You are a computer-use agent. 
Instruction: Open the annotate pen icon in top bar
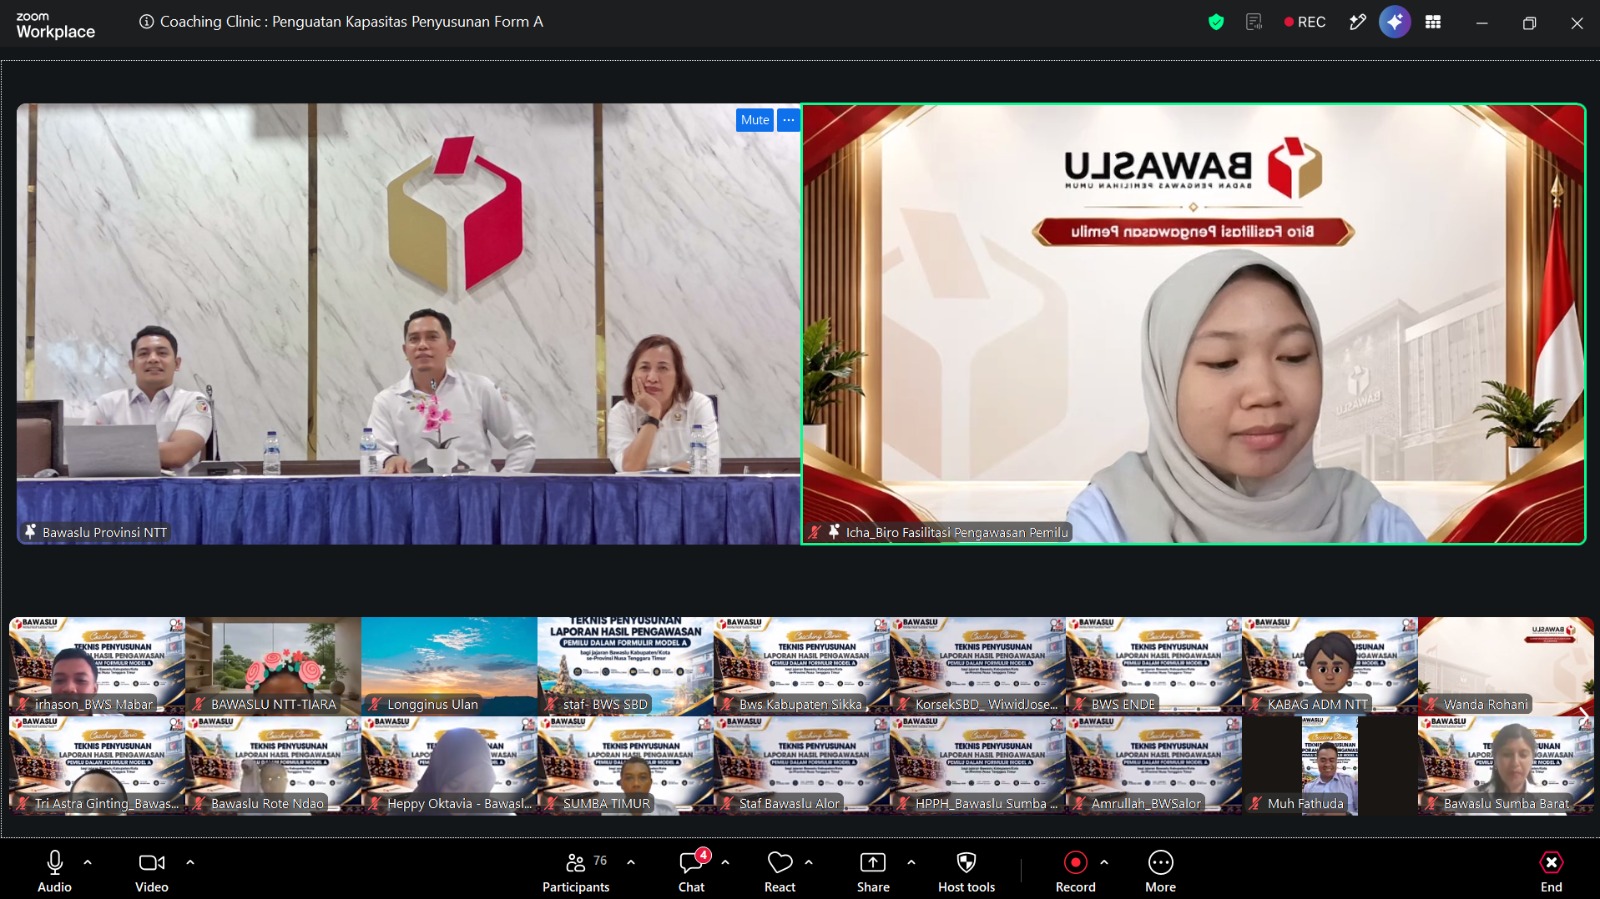click(x=1357, y=22)
